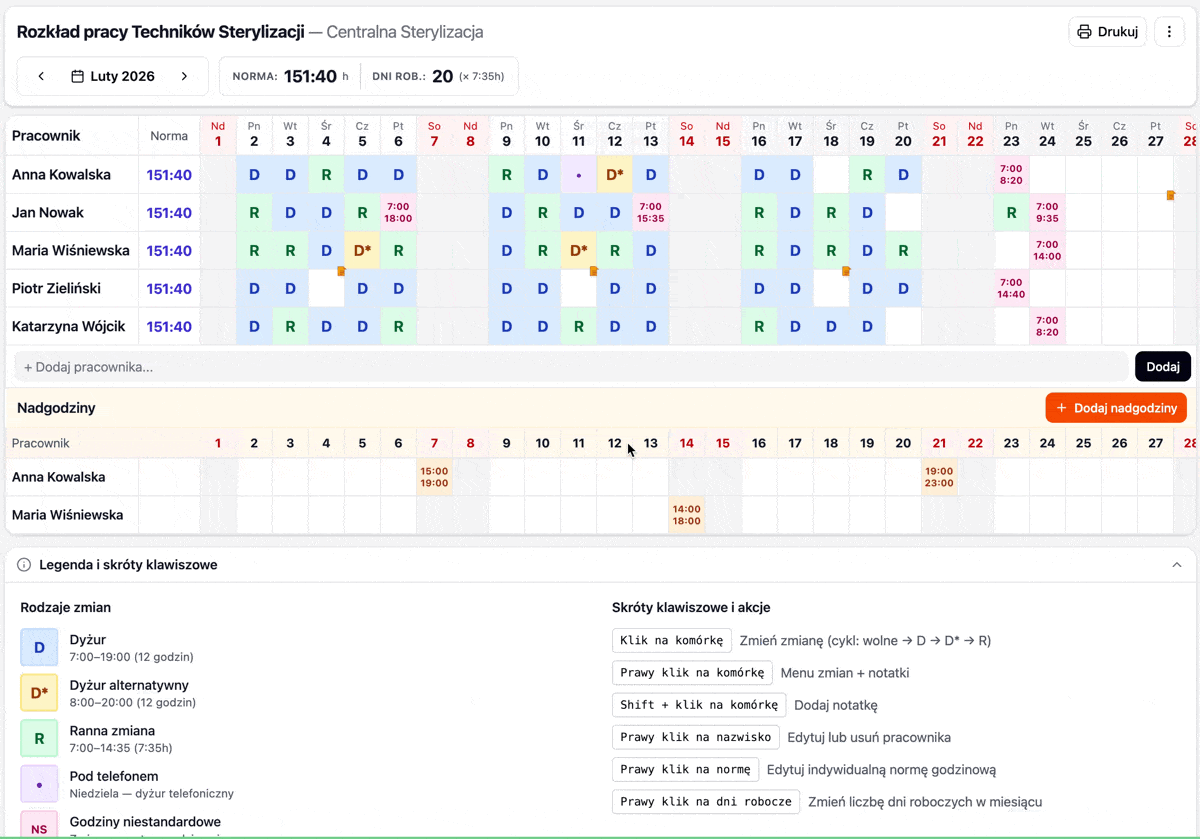Click the Dodaj nadgodziny button

[x=1115, y=408]
